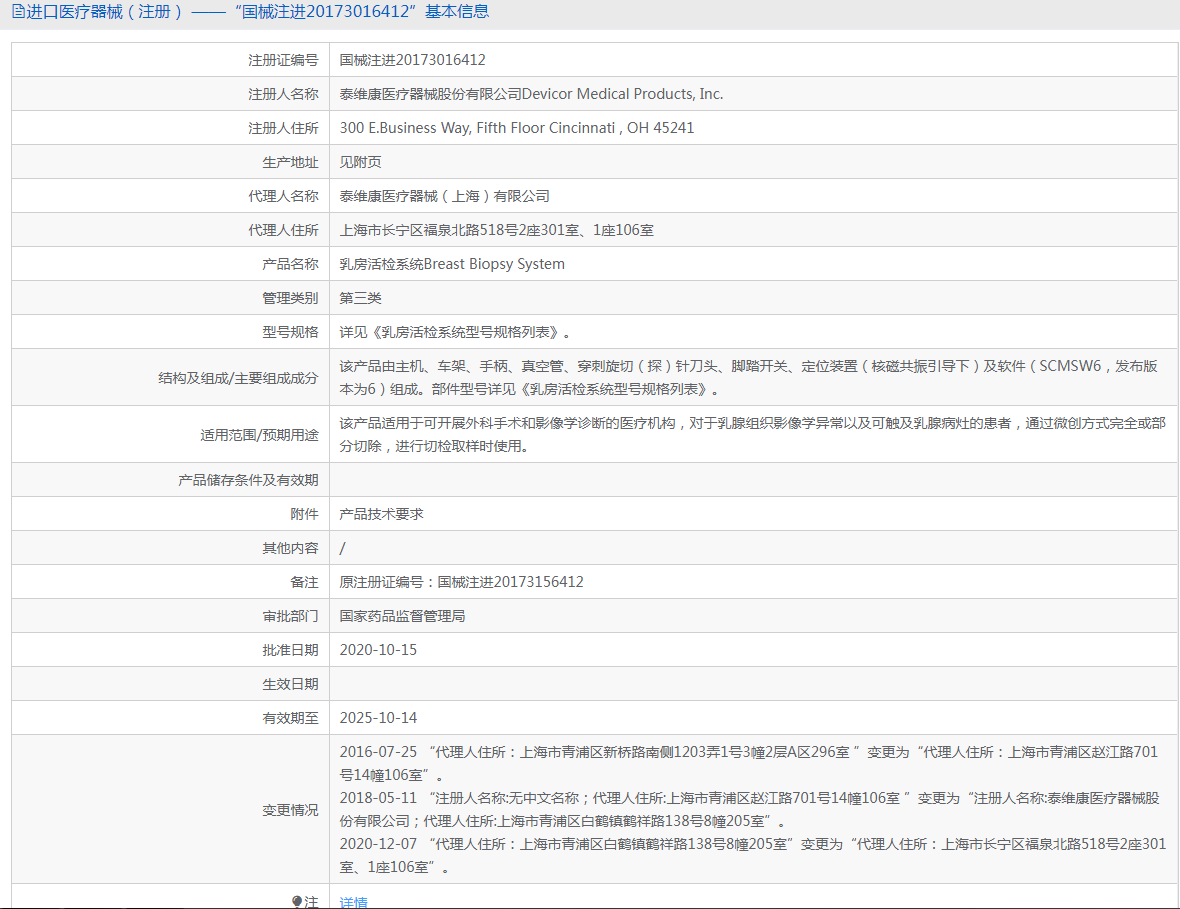Click the approval date 2020-10-15
The image size is (1180, 909).
378,650
